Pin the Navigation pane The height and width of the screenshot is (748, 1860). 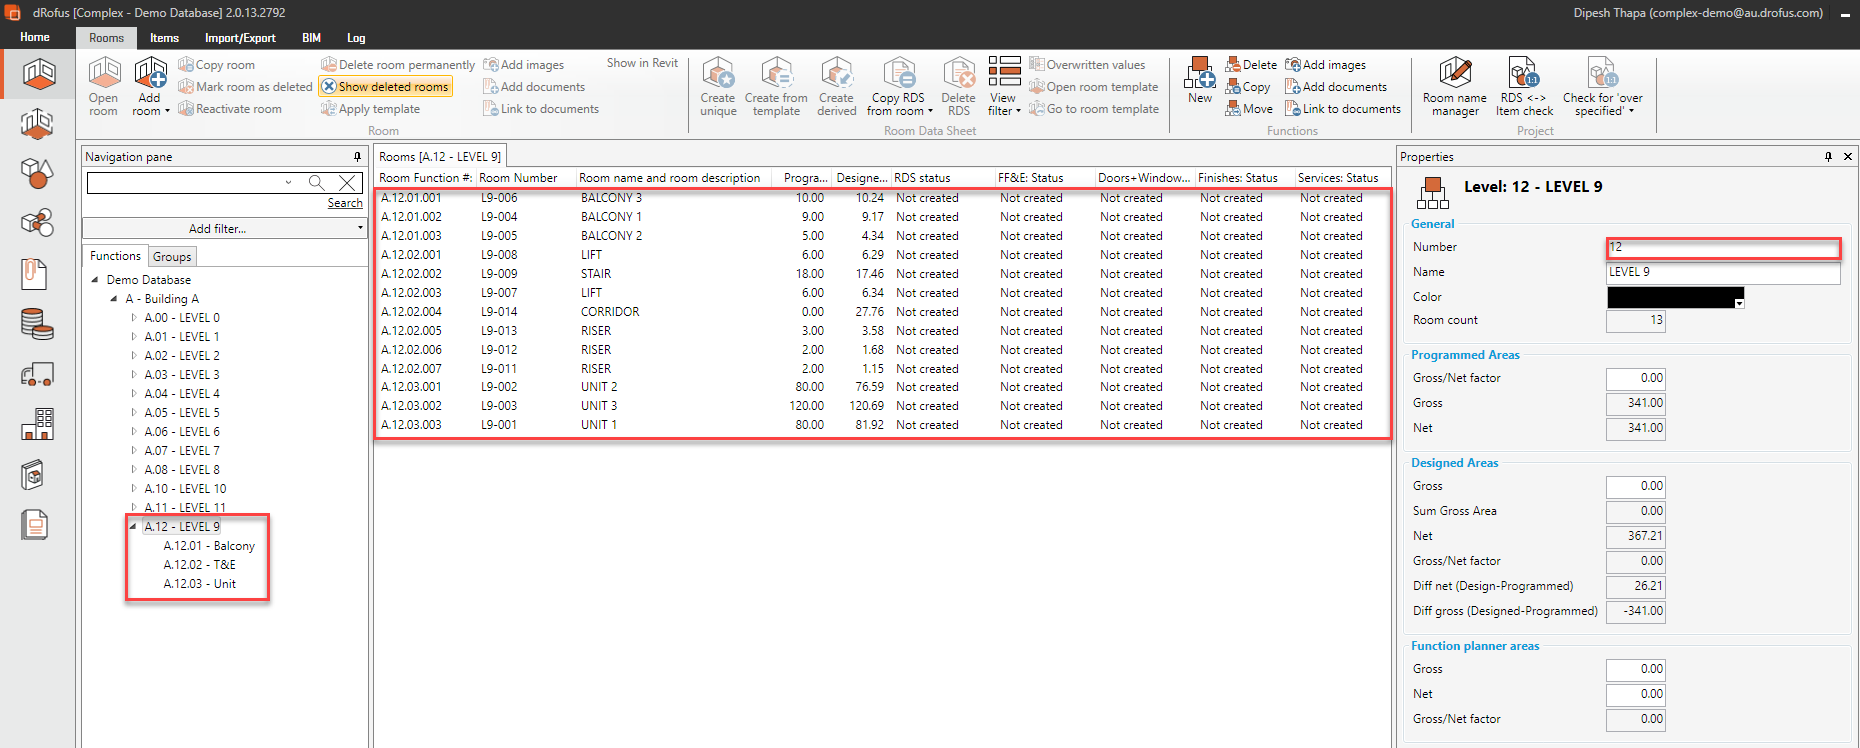click(x=357, y=157)
